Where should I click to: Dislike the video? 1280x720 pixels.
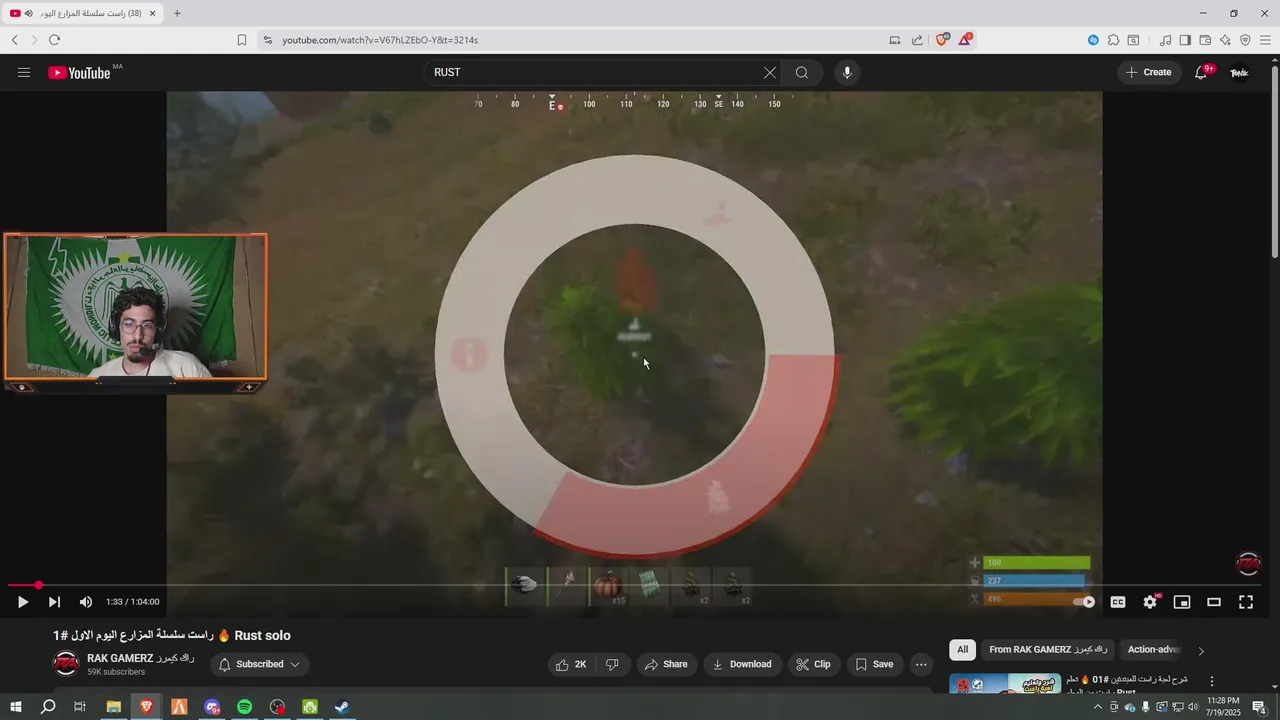[x=612, y=664]
